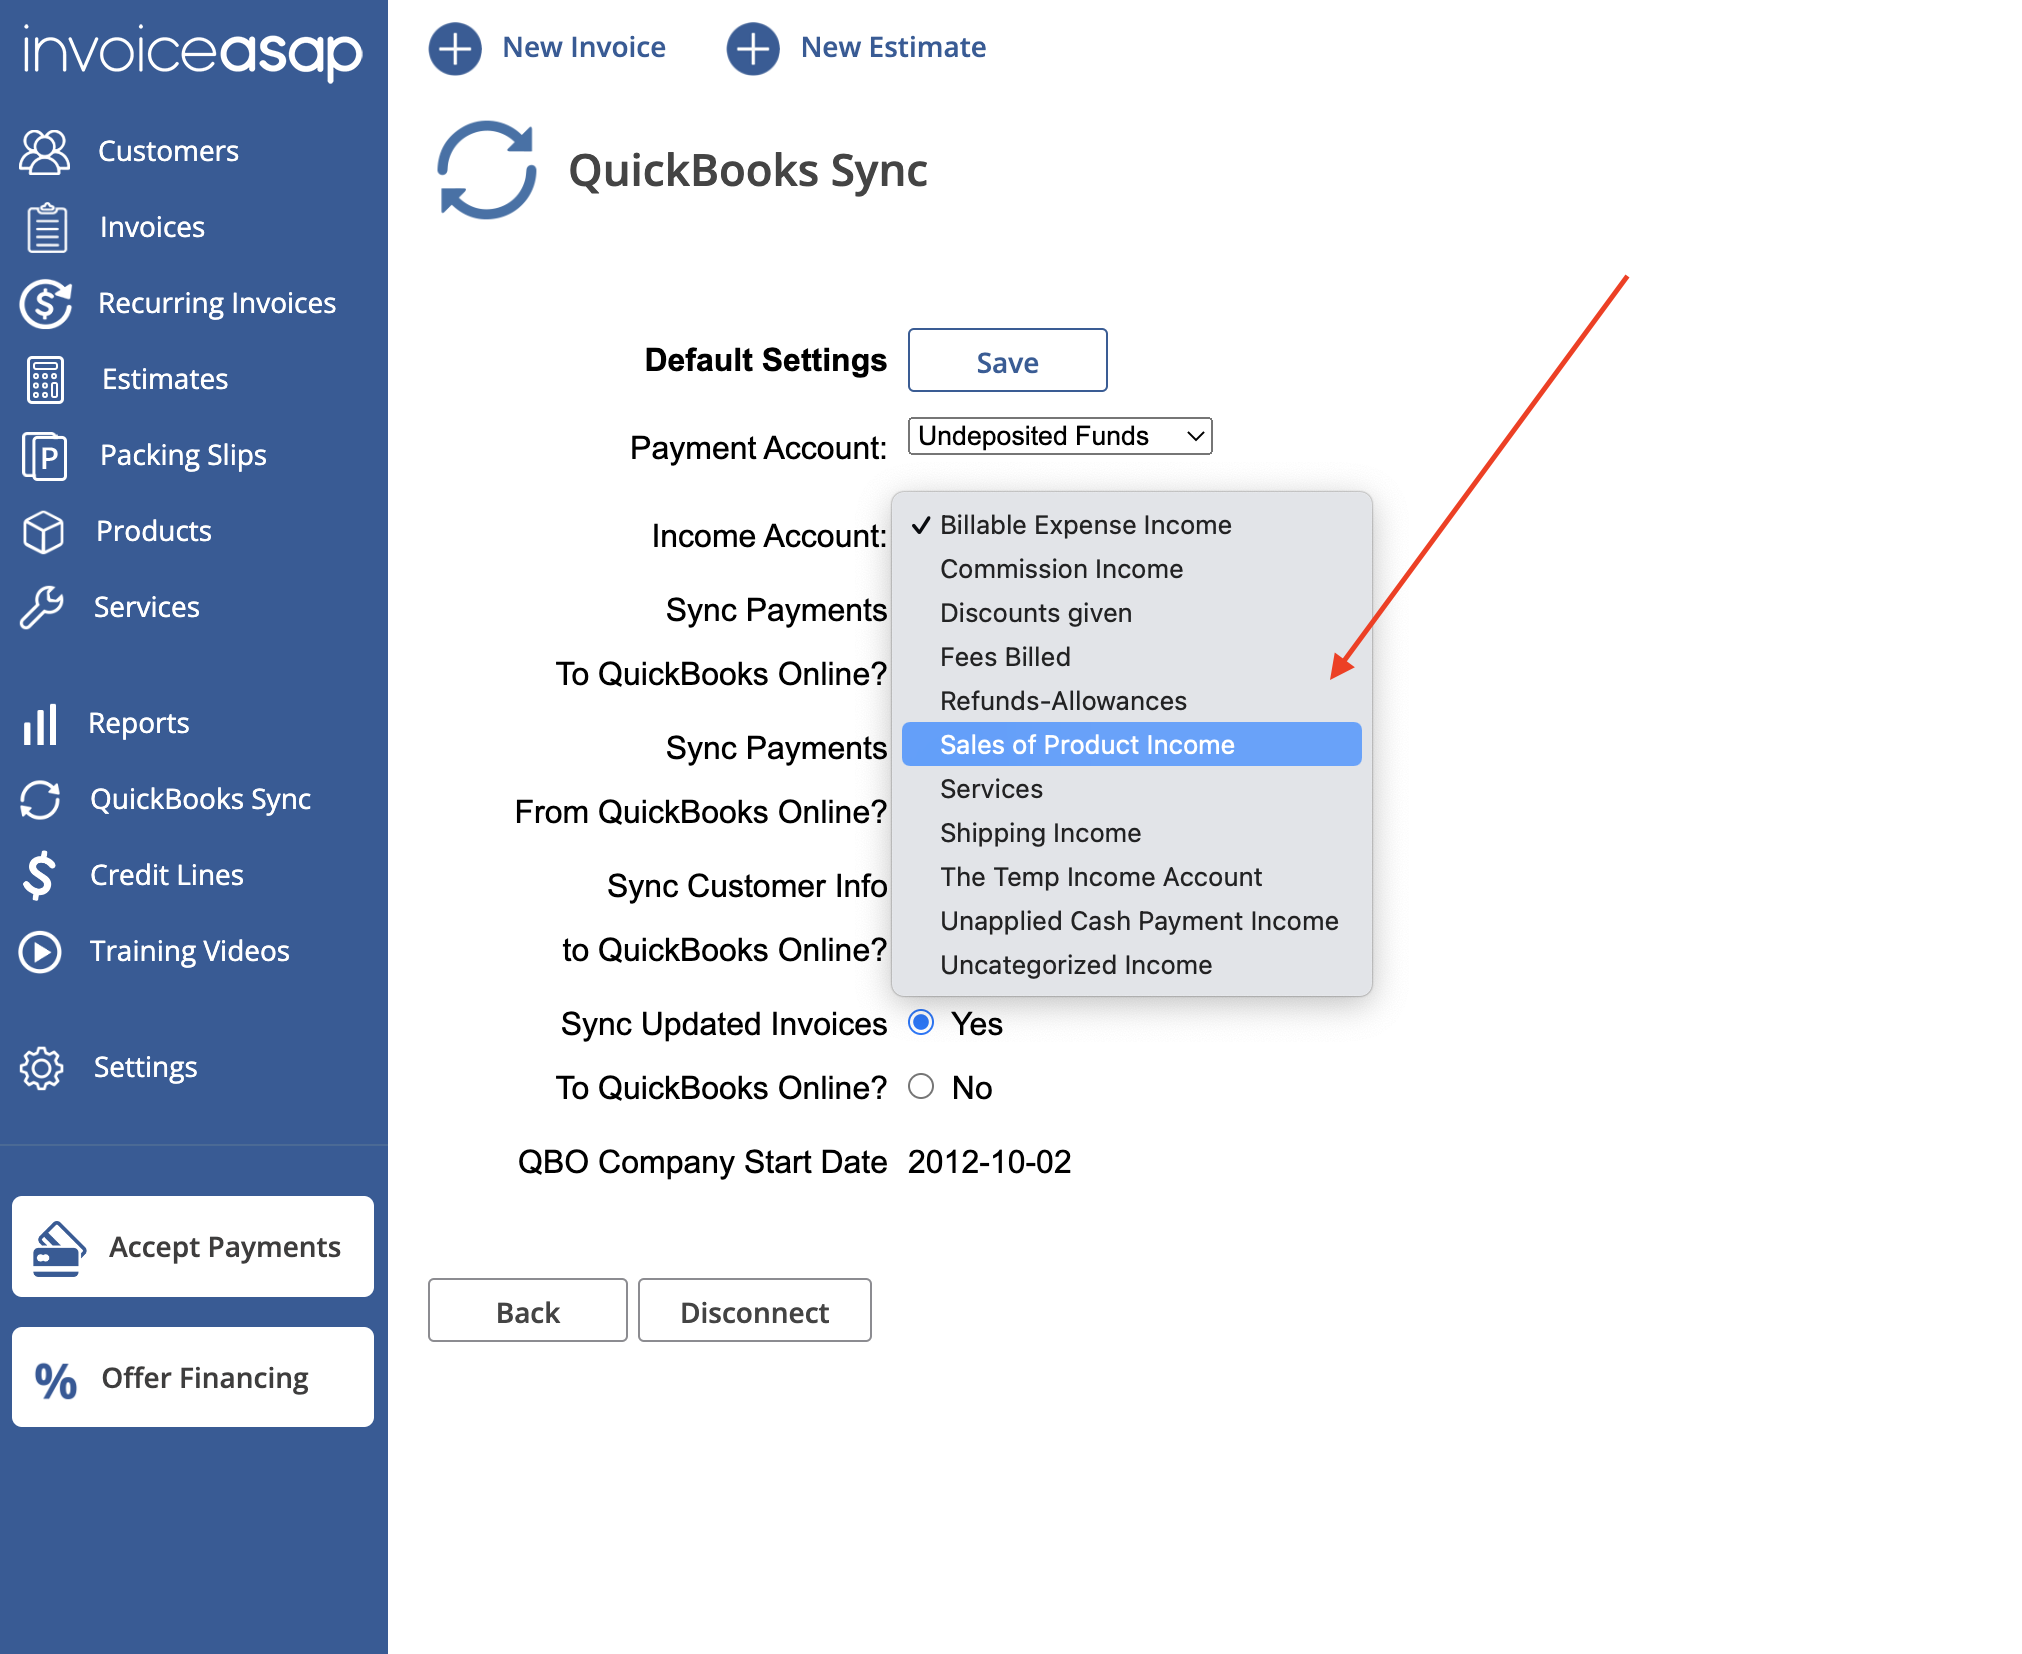Click the Offer Financing percent icon

pos(55,1382)
